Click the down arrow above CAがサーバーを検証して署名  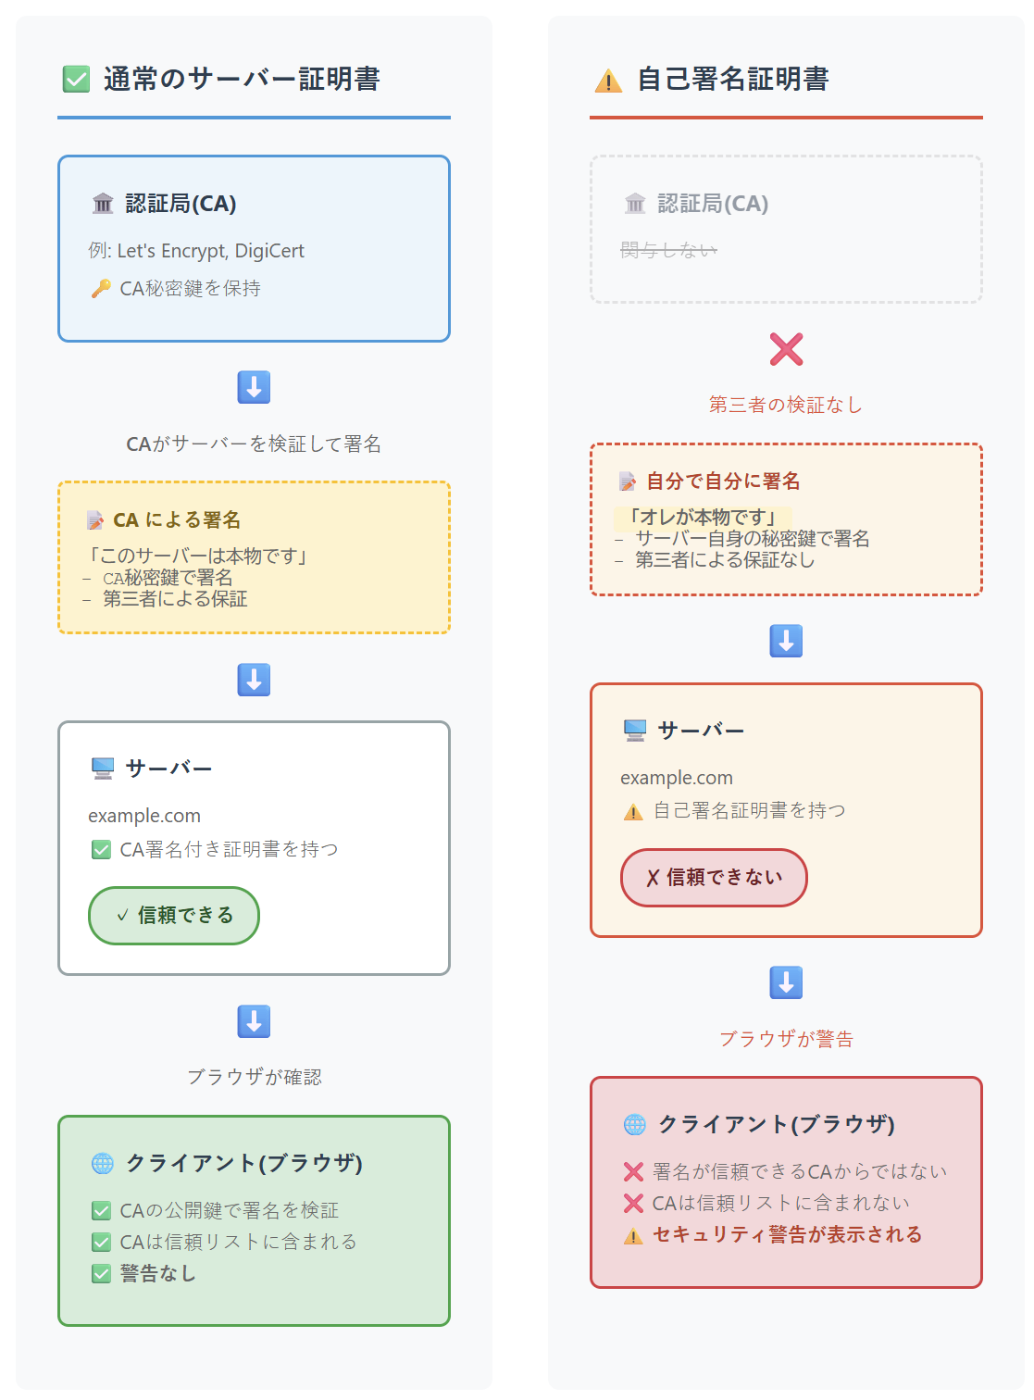pyautogui.click(x=254, y=387)
